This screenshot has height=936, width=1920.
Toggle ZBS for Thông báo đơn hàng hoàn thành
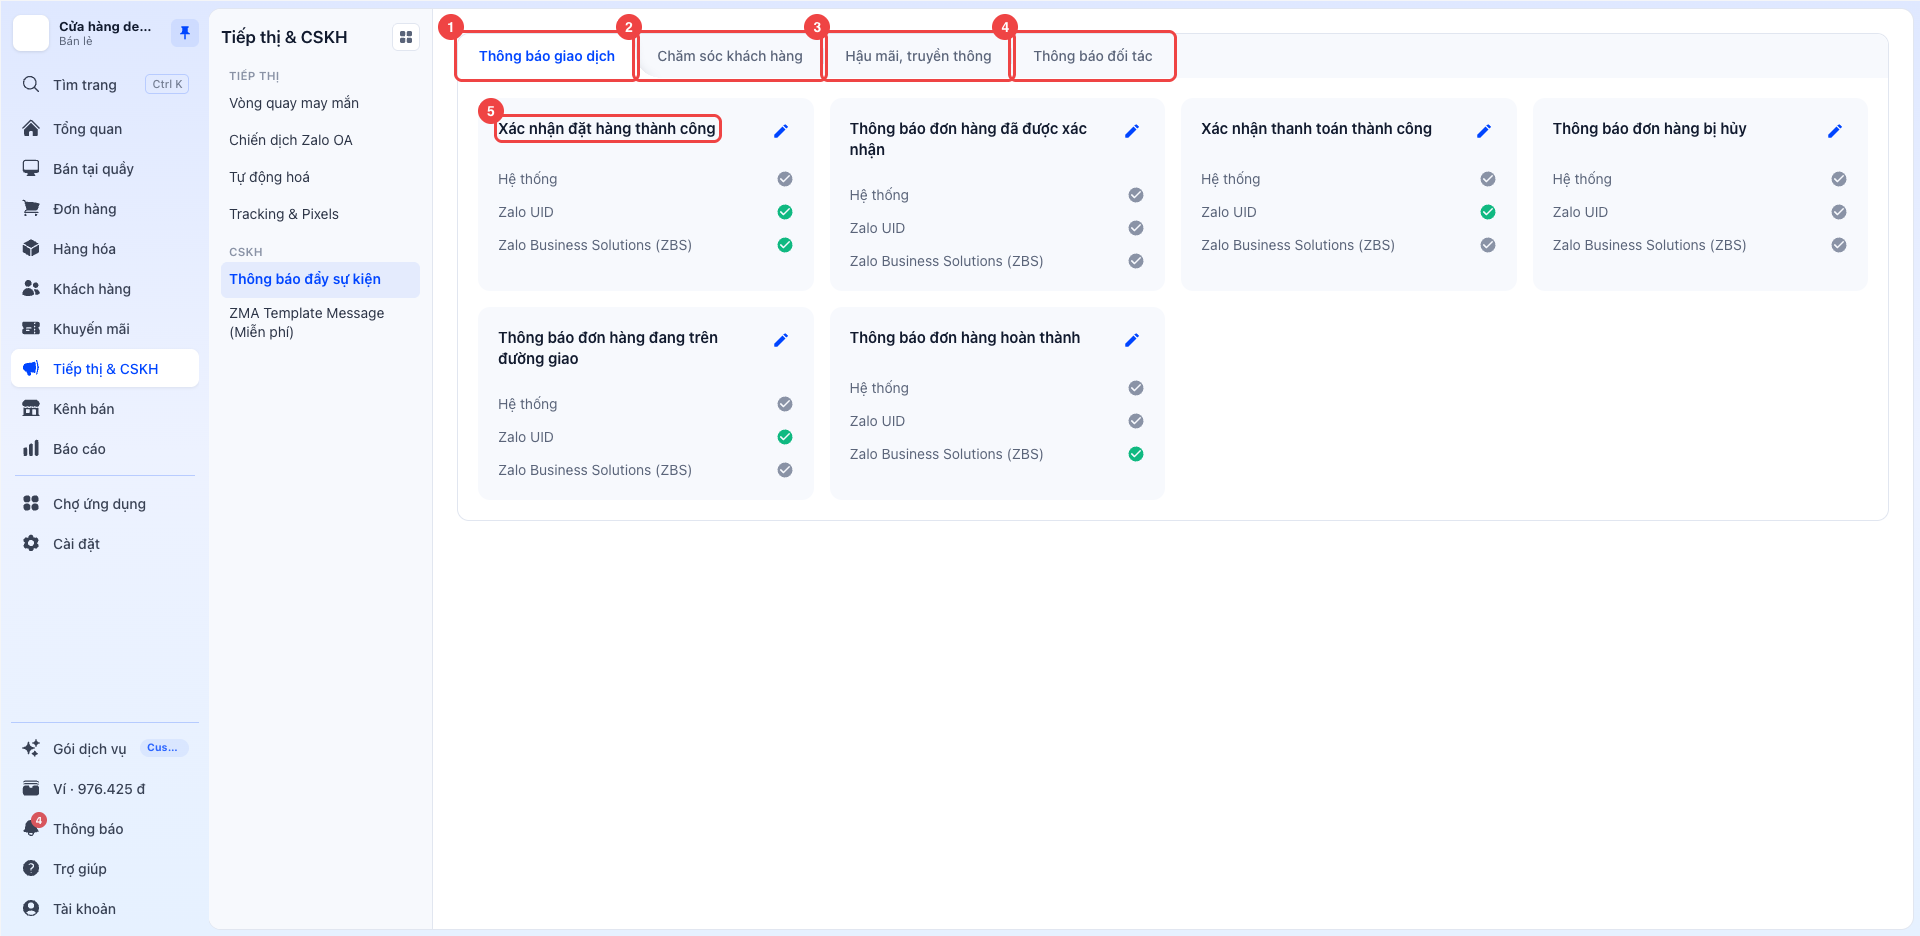click(x=1136, y=454)
